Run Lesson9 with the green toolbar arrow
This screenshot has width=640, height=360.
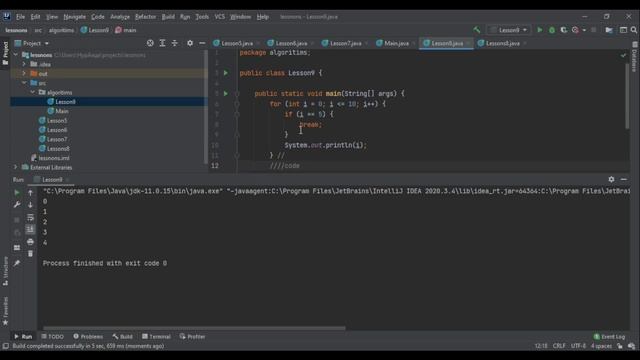540,30
